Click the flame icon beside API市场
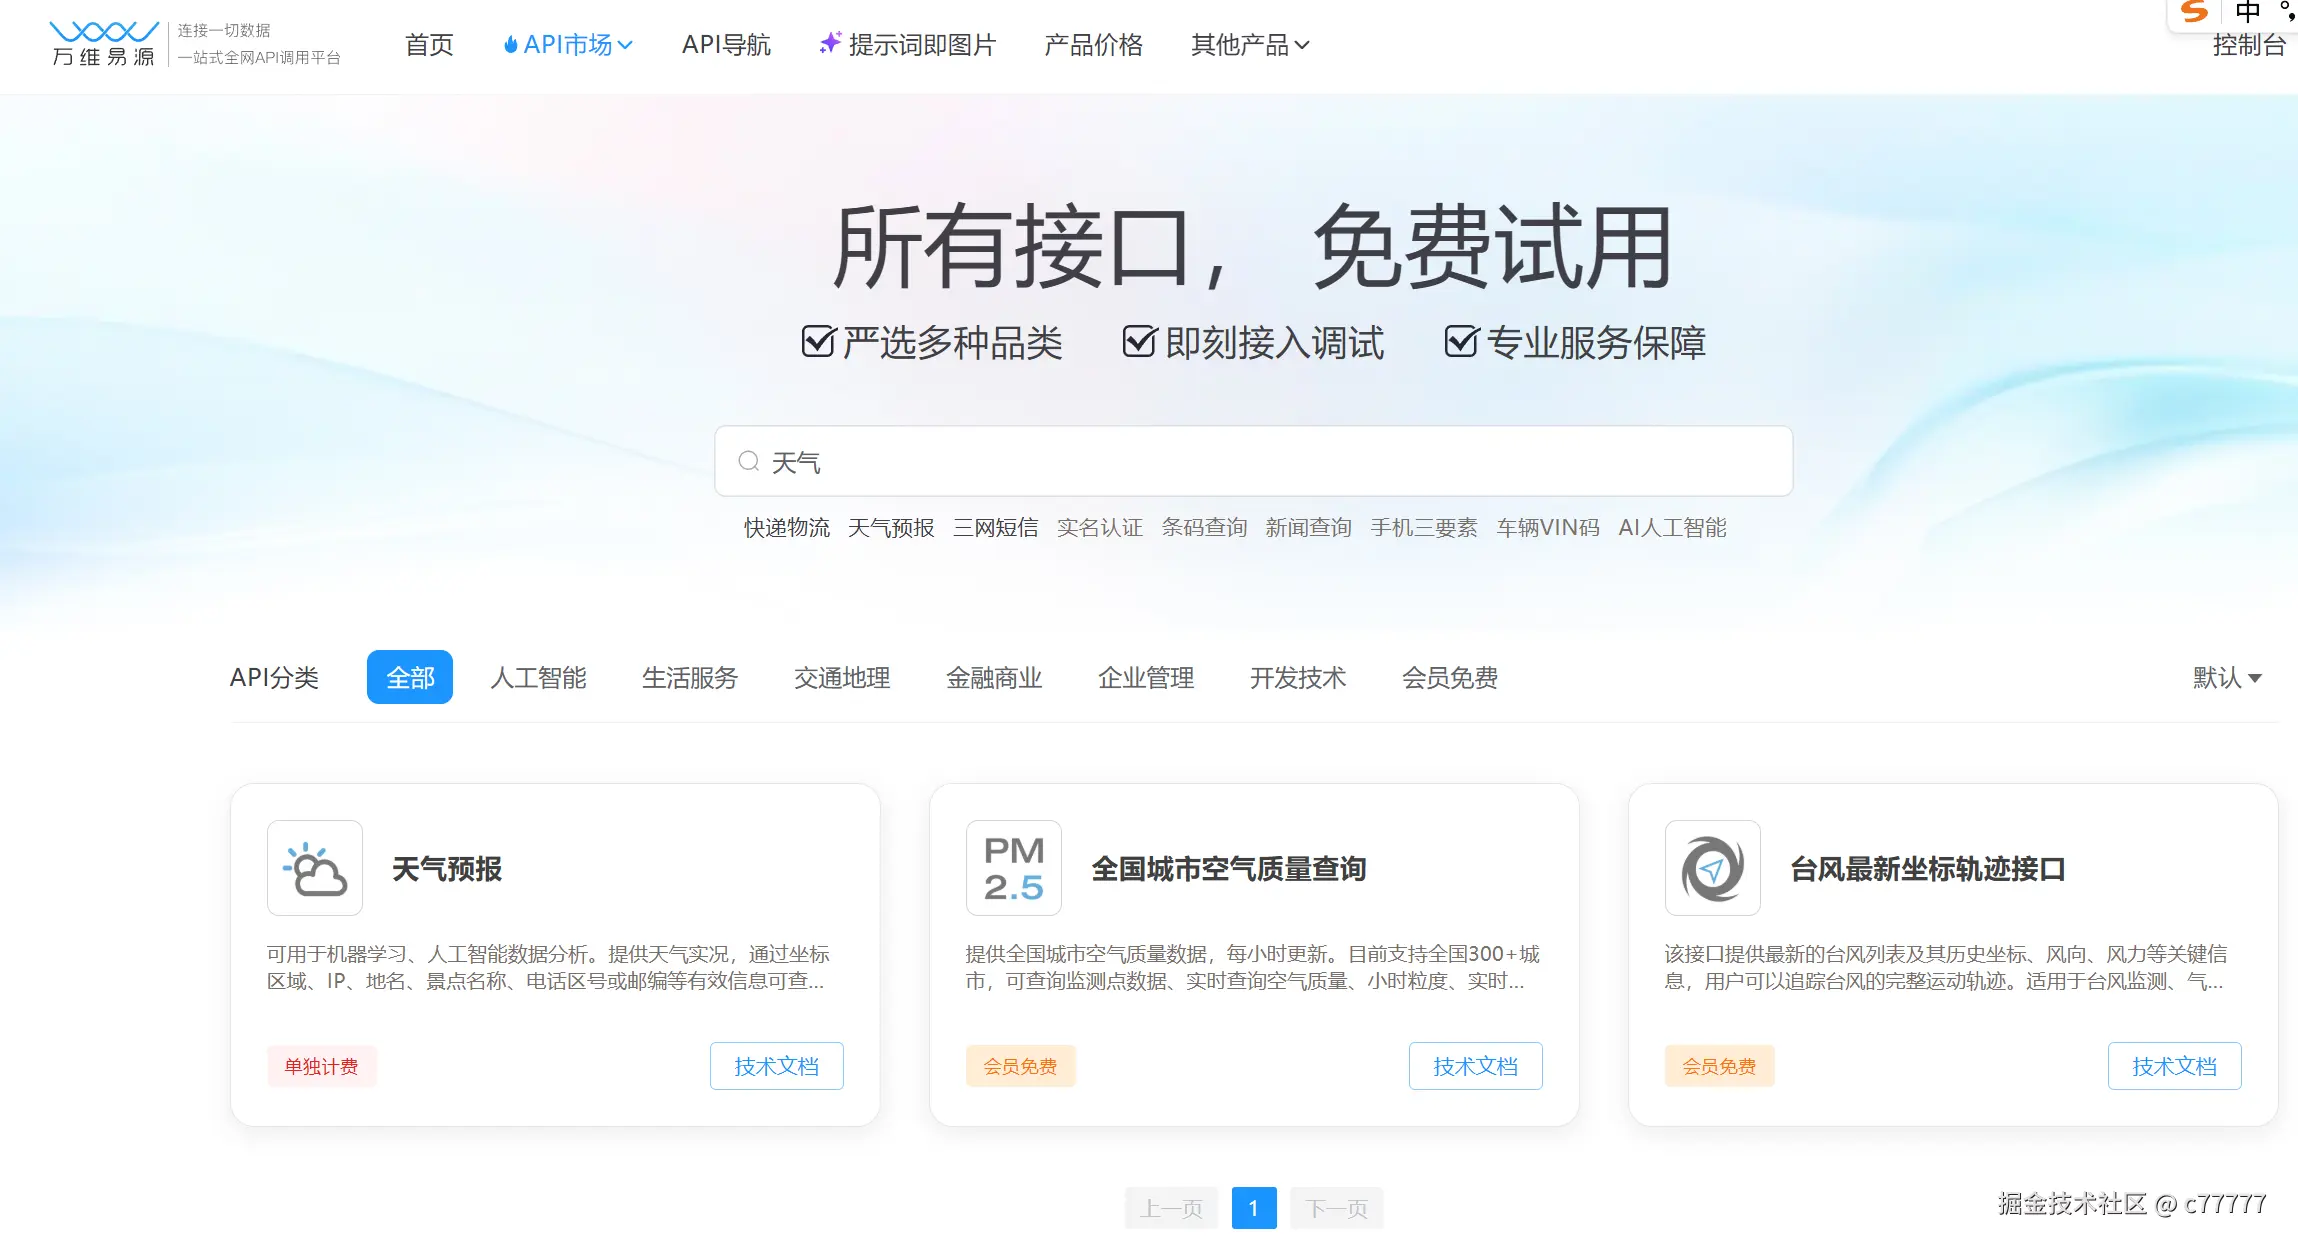Image resolution: width=2298 pixels, height=1249 pixels. 510,45
